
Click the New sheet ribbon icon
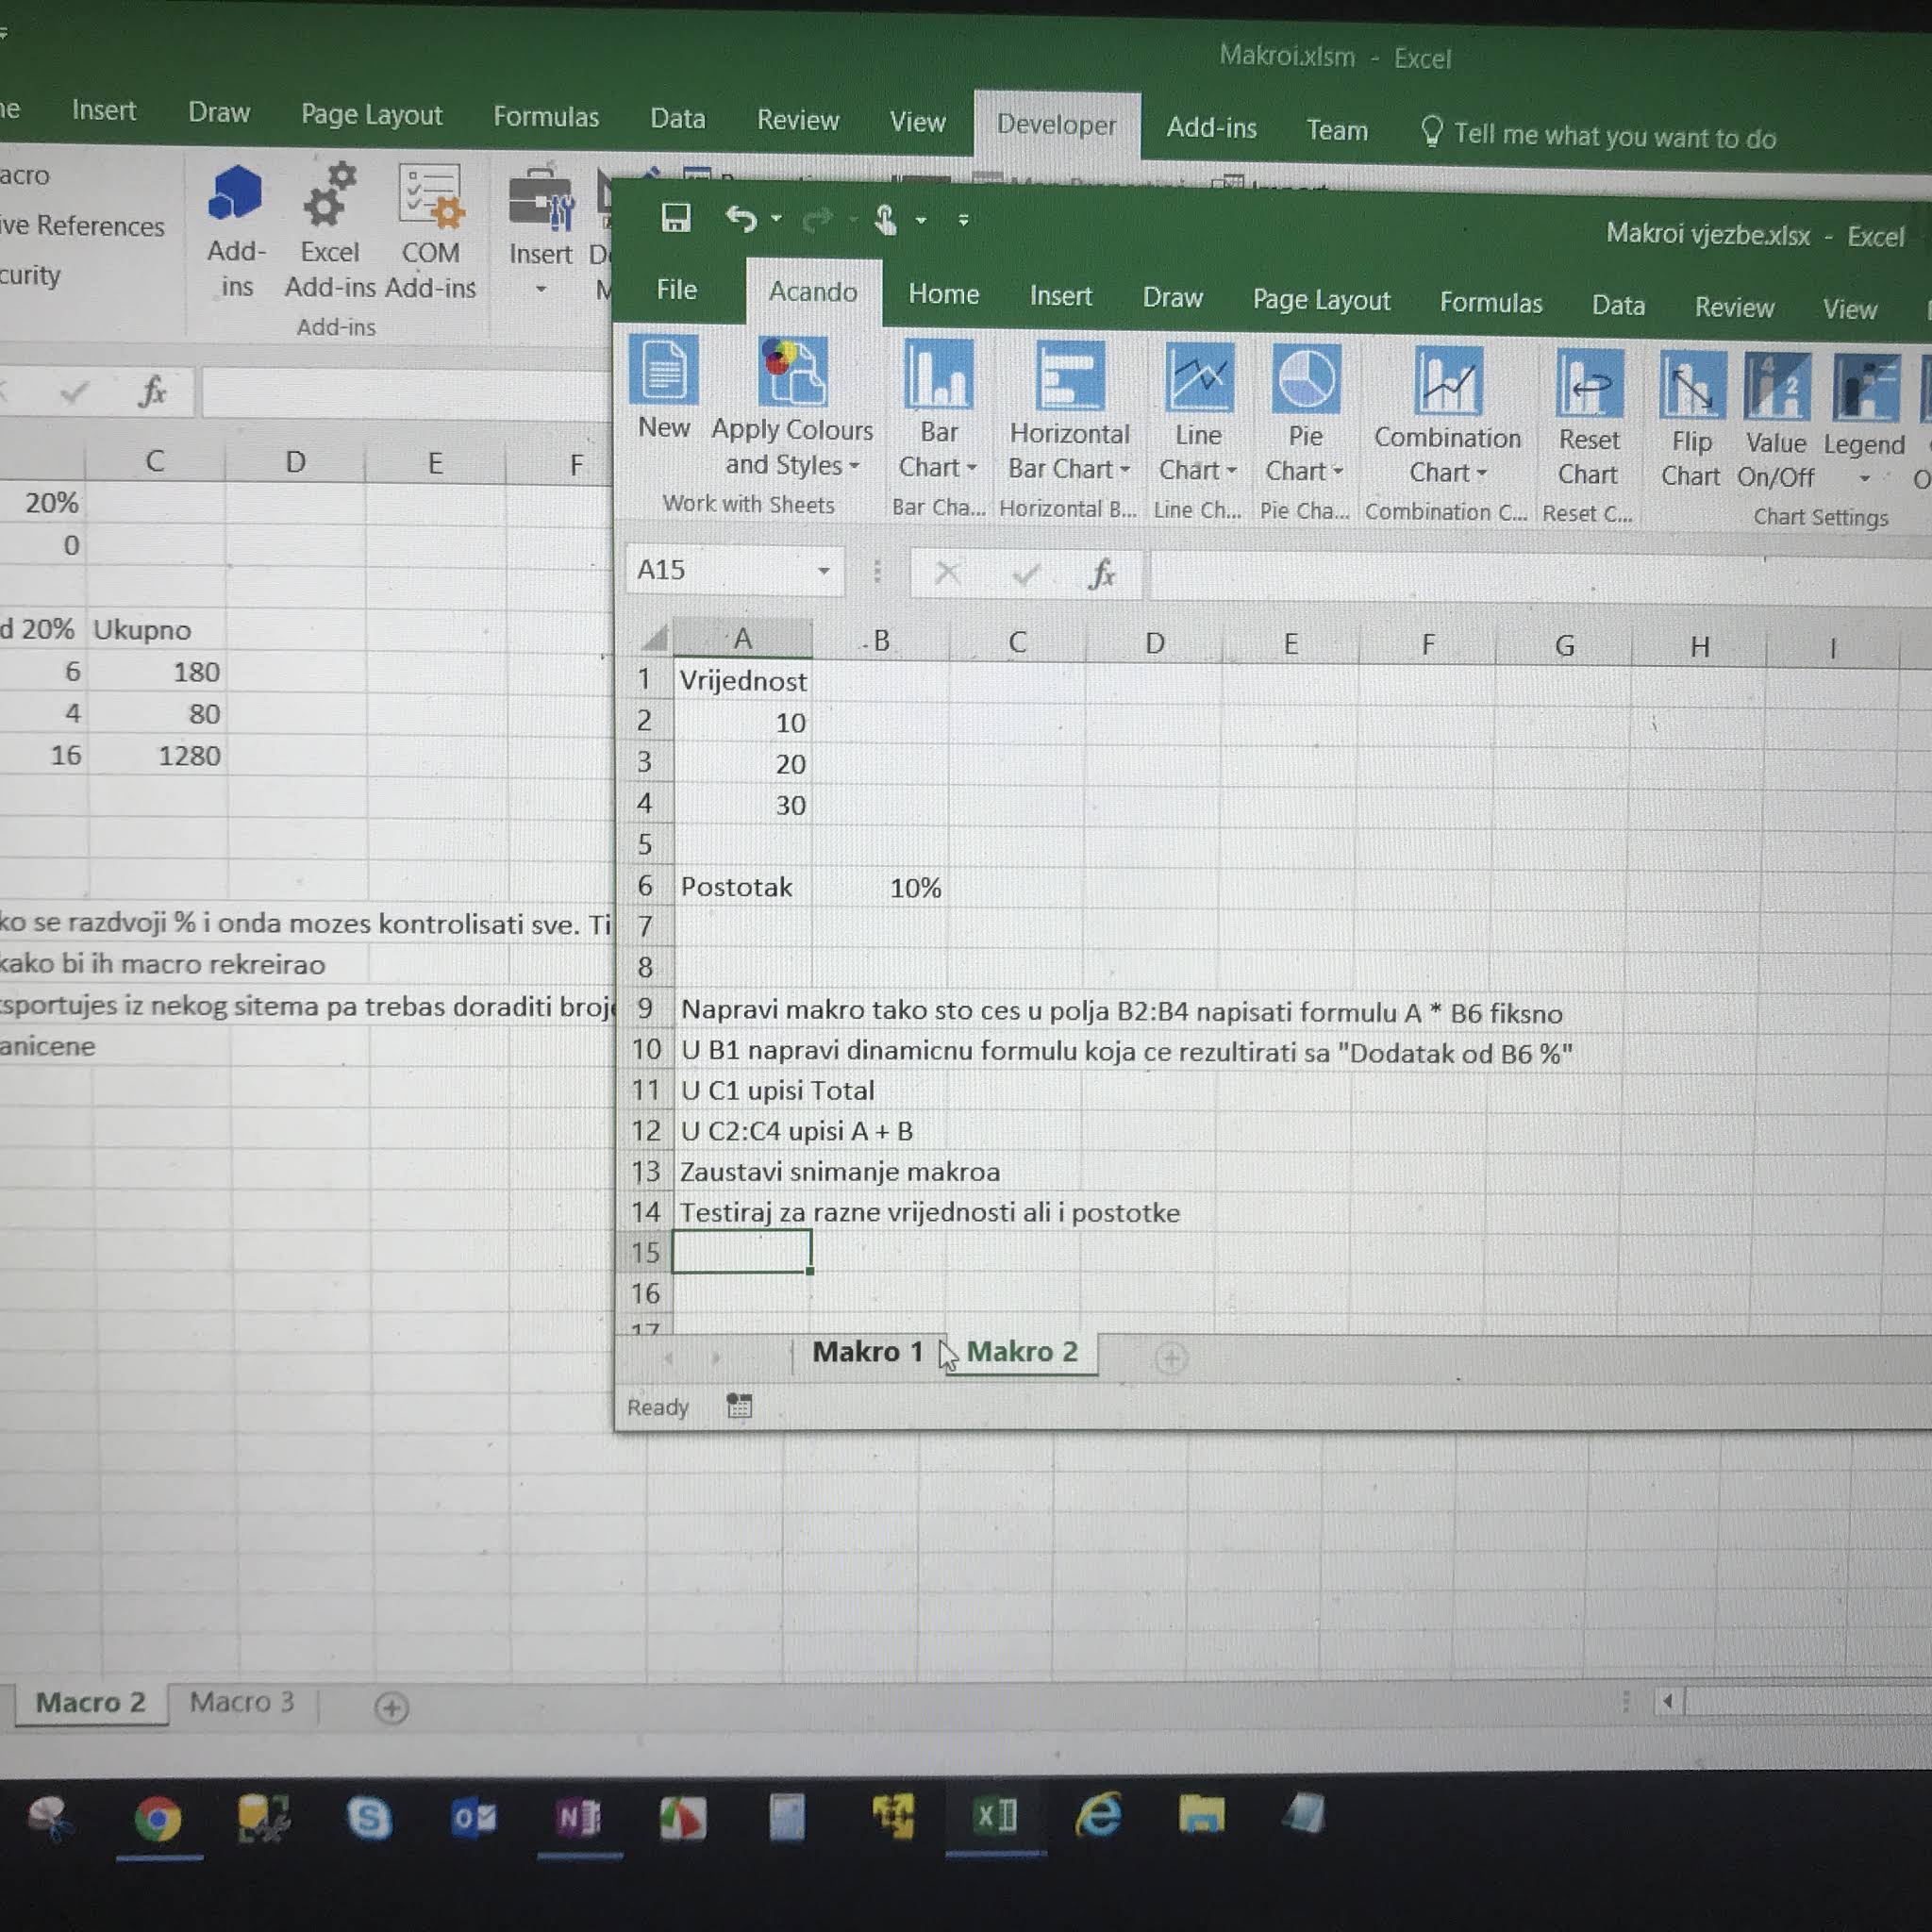tap(664, 372)
